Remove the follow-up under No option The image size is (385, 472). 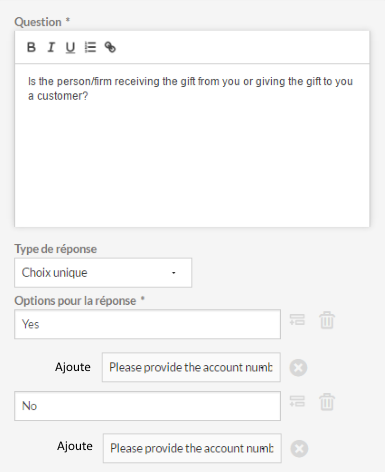click(x=299, y=449)
